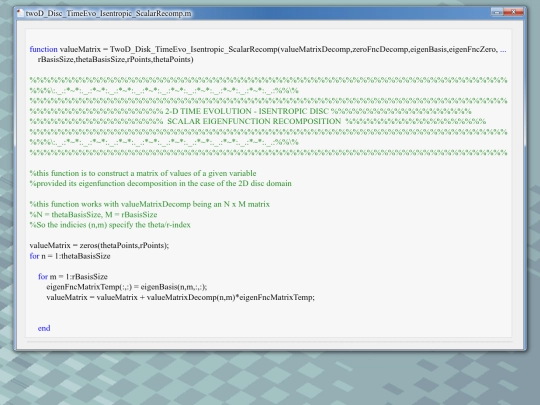Click the comment '%this function works with valueMatrixDecomp'
This screenshot has height=405, width=540.
tap(149, 204)
